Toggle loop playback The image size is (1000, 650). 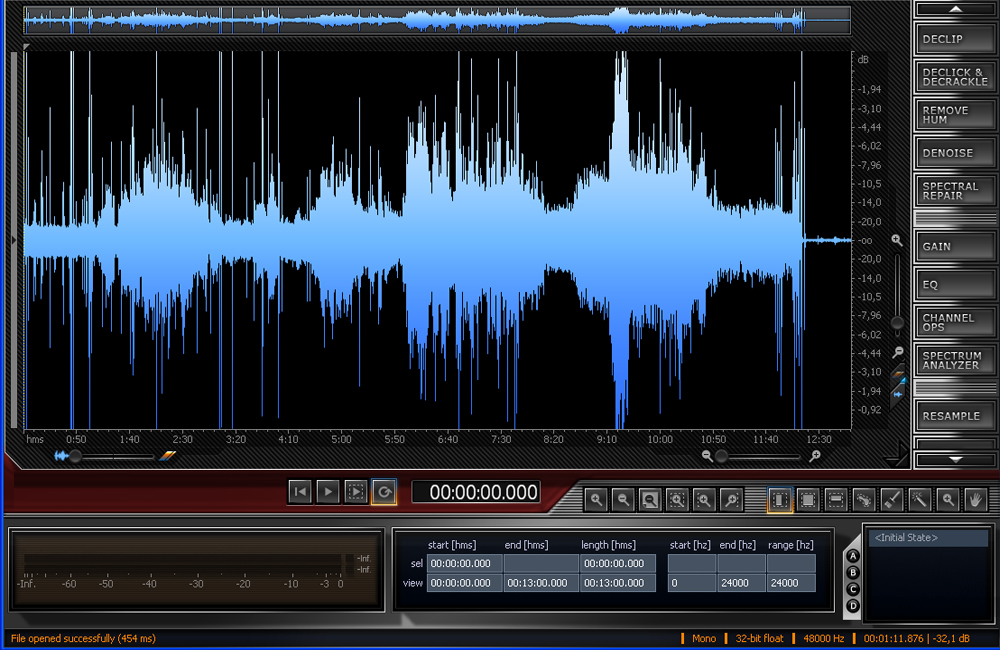tap(383, 491)
